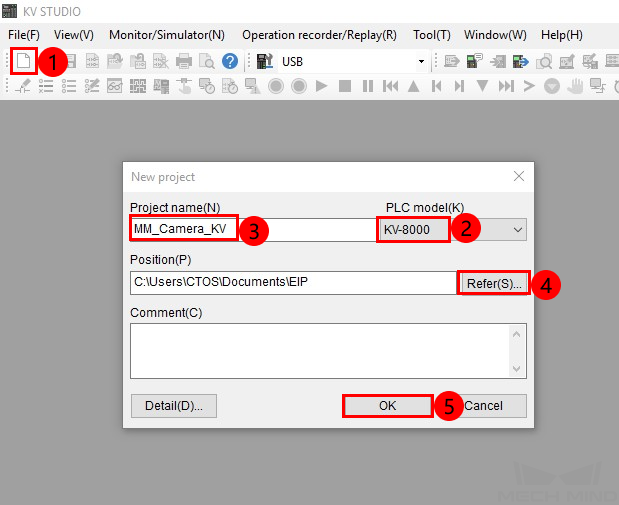Click the Comment box scroll up arrow
This screenshot has height=505, width=619.
(x=516, y=334)
